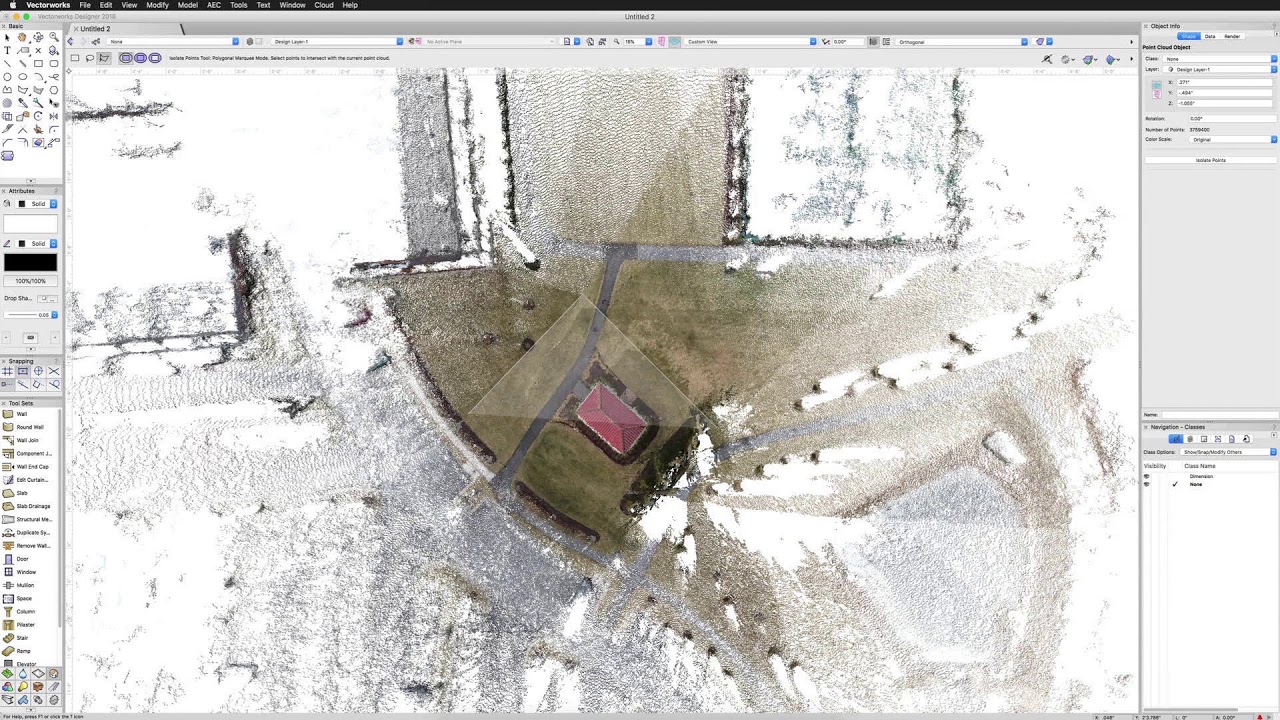Viewport: 1280px width, 720px height.
Task: Click the black pen color swatch
Action: 31,262
